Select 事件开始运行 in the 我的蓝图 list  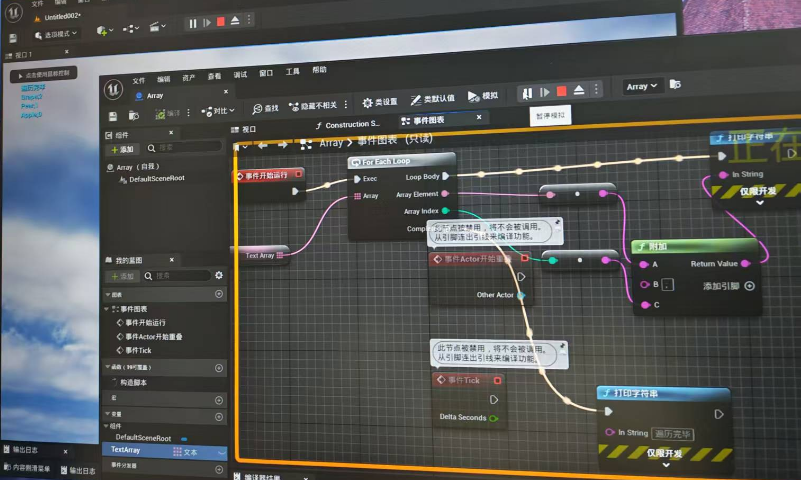pos(141,323)
